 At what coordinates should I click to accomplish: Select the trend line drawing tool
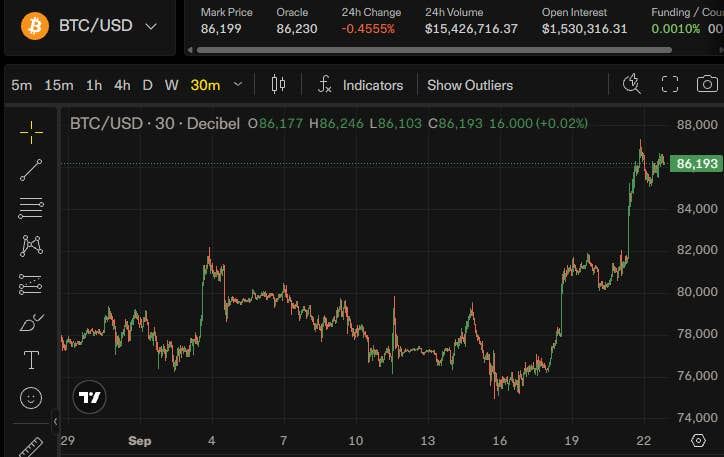point(31,170)
